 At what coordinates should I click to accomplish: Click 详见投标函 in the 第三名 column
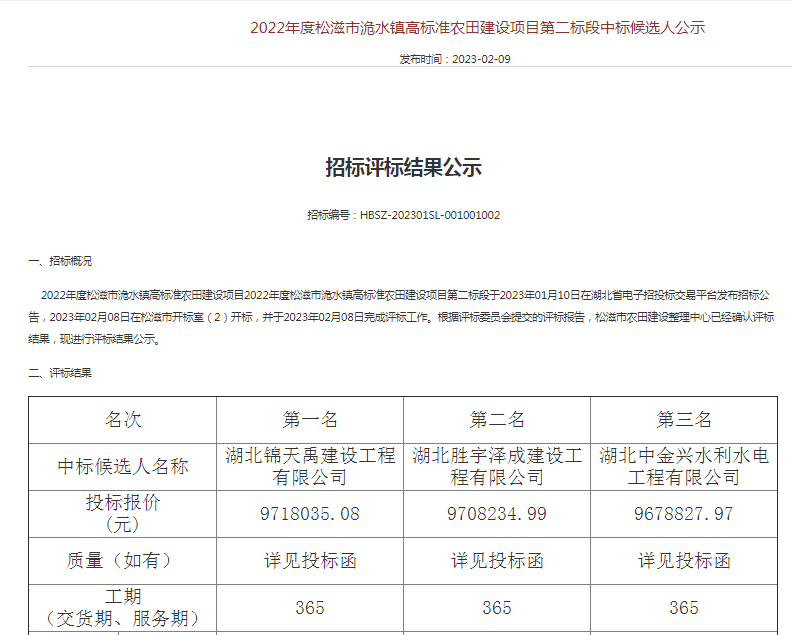click(x=683, y=561)
